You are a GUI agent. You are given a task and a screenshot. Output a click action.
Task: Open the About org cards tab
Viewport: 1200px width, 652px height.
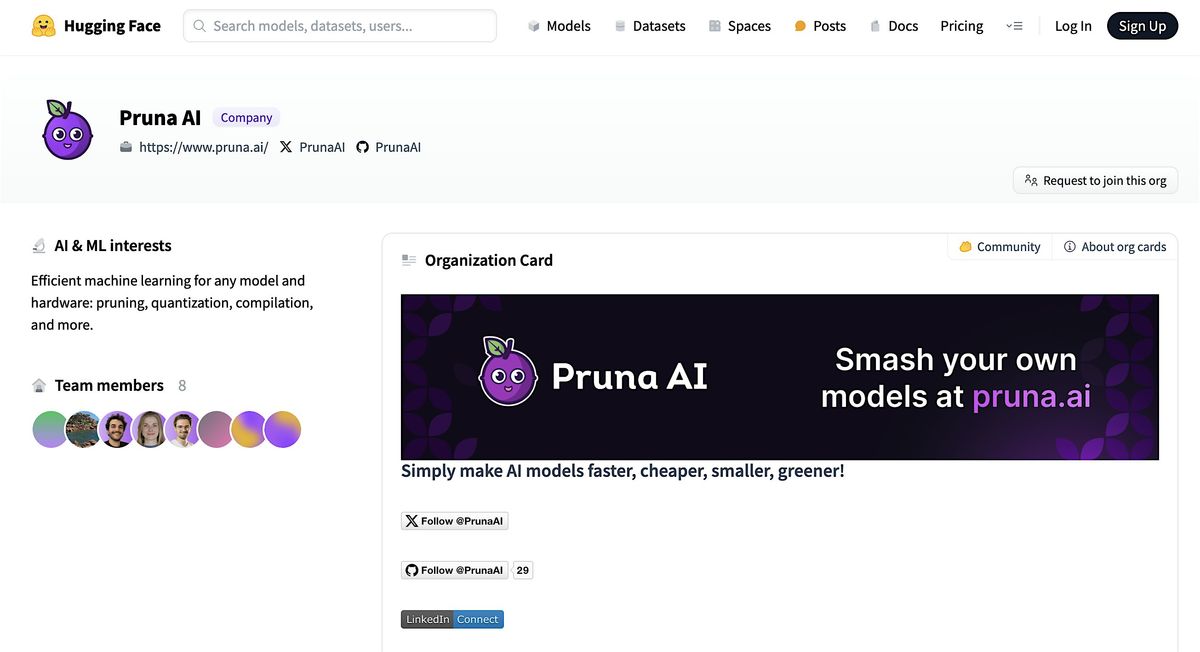(x=1114, y=246)
